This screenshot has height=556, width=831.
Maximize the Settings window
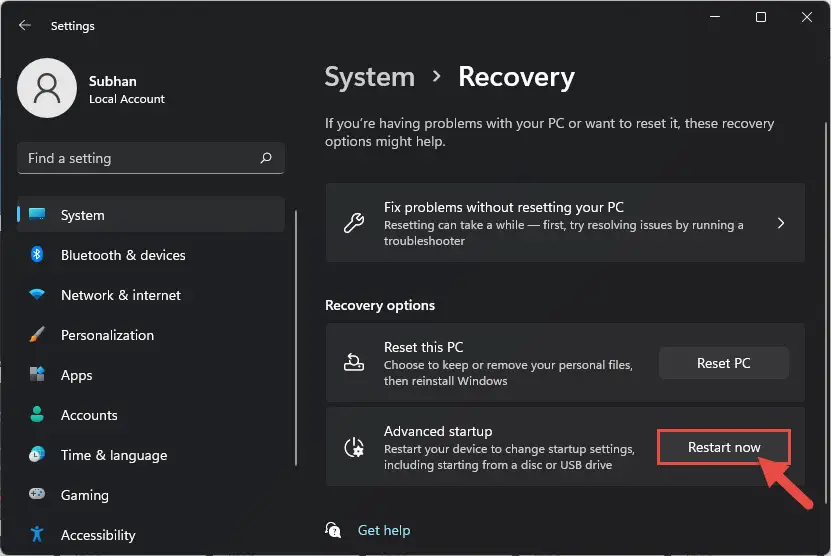click(761, 17)
